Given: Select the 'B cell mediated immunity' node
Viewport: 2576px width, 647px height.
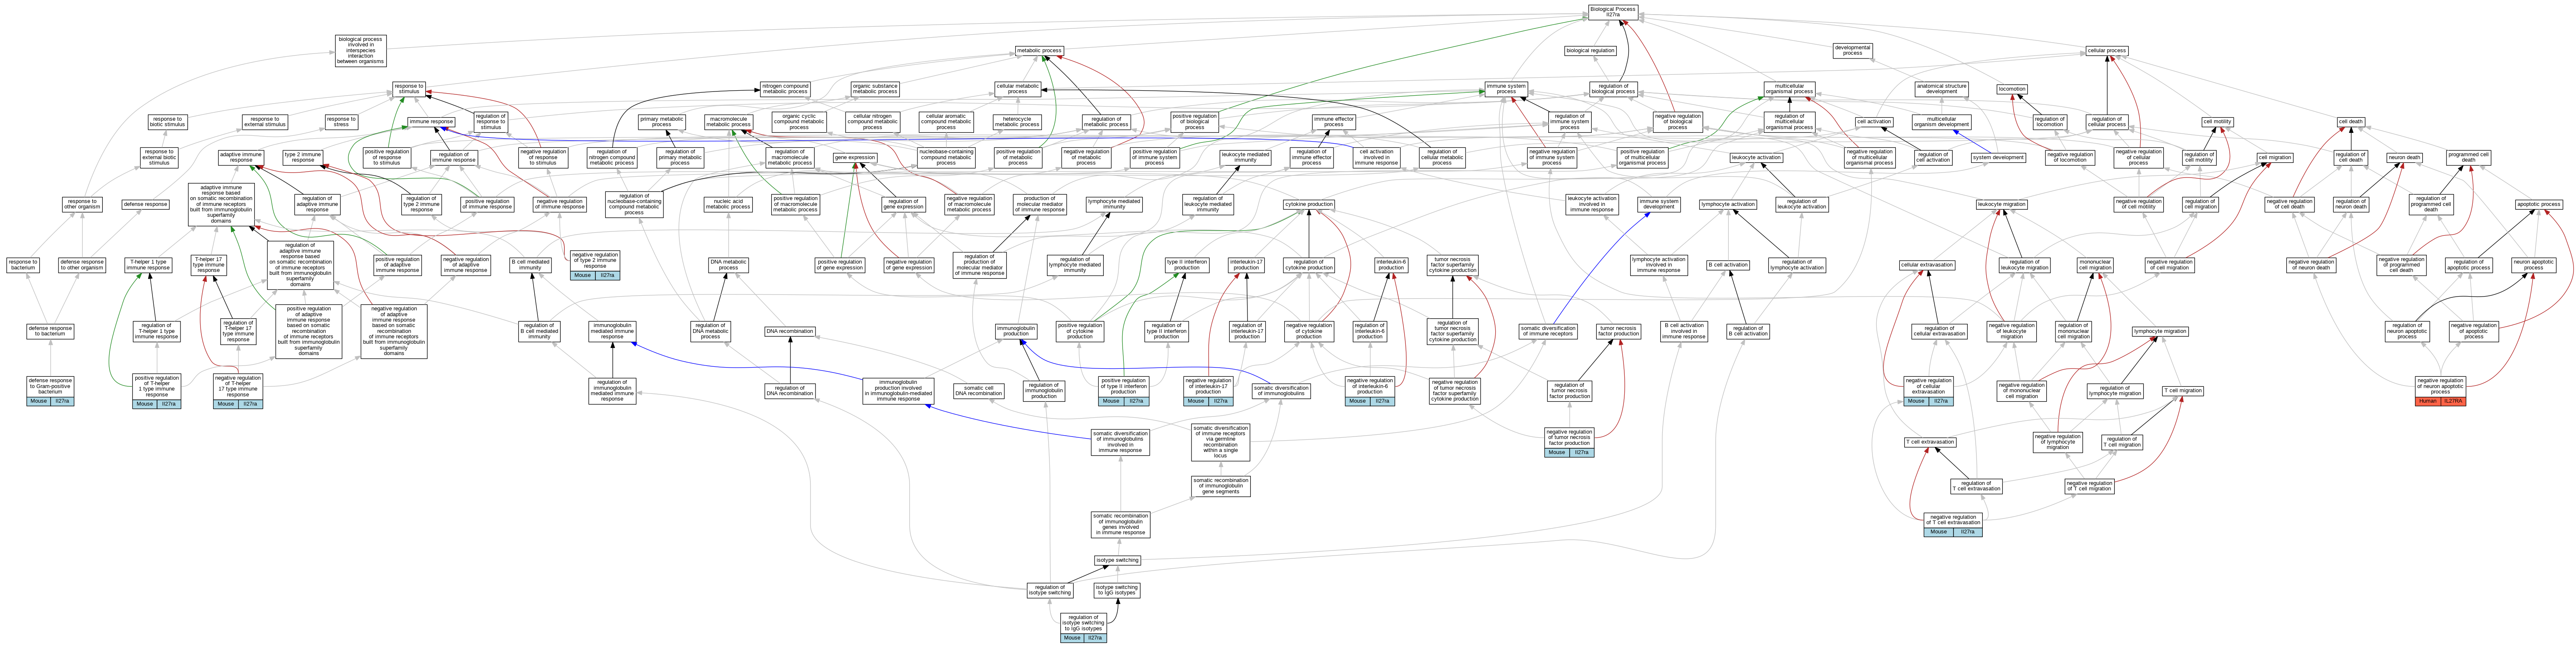Looking at the screenshot, I should click(530, 265).
